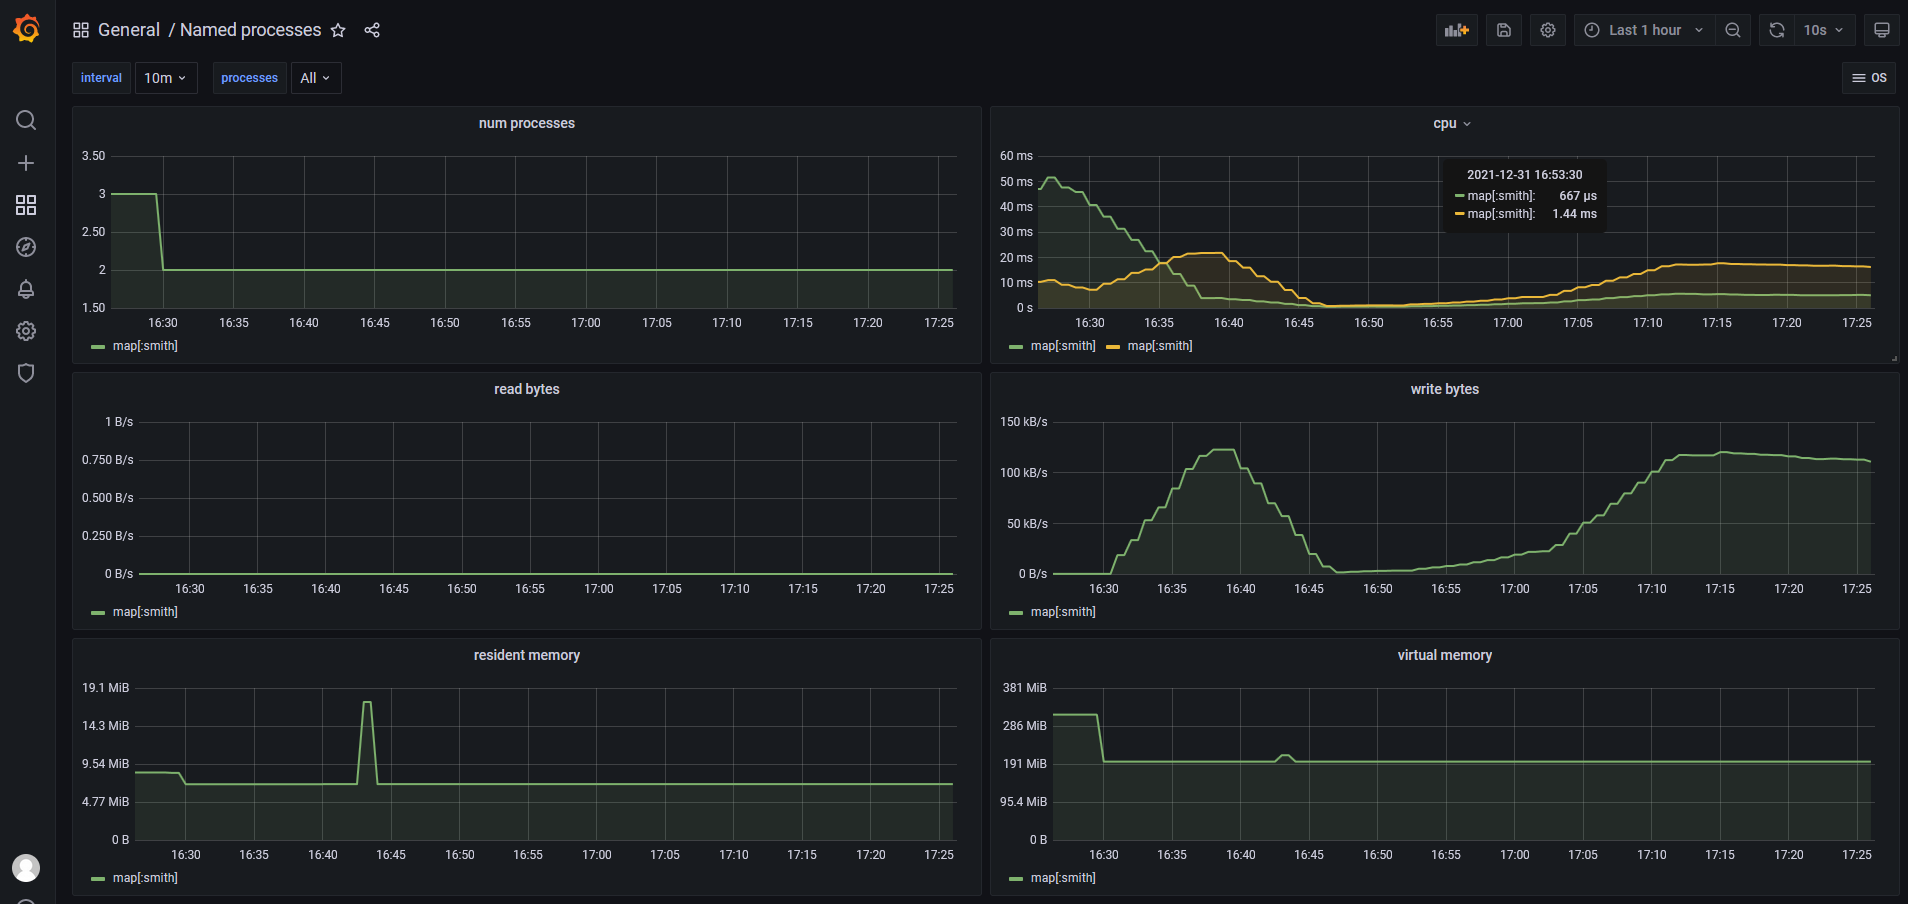This screenshot has width=1908, height=904.
Task: Click the Add panel icon in top toolbar
Action: [x=1456, y=30]
